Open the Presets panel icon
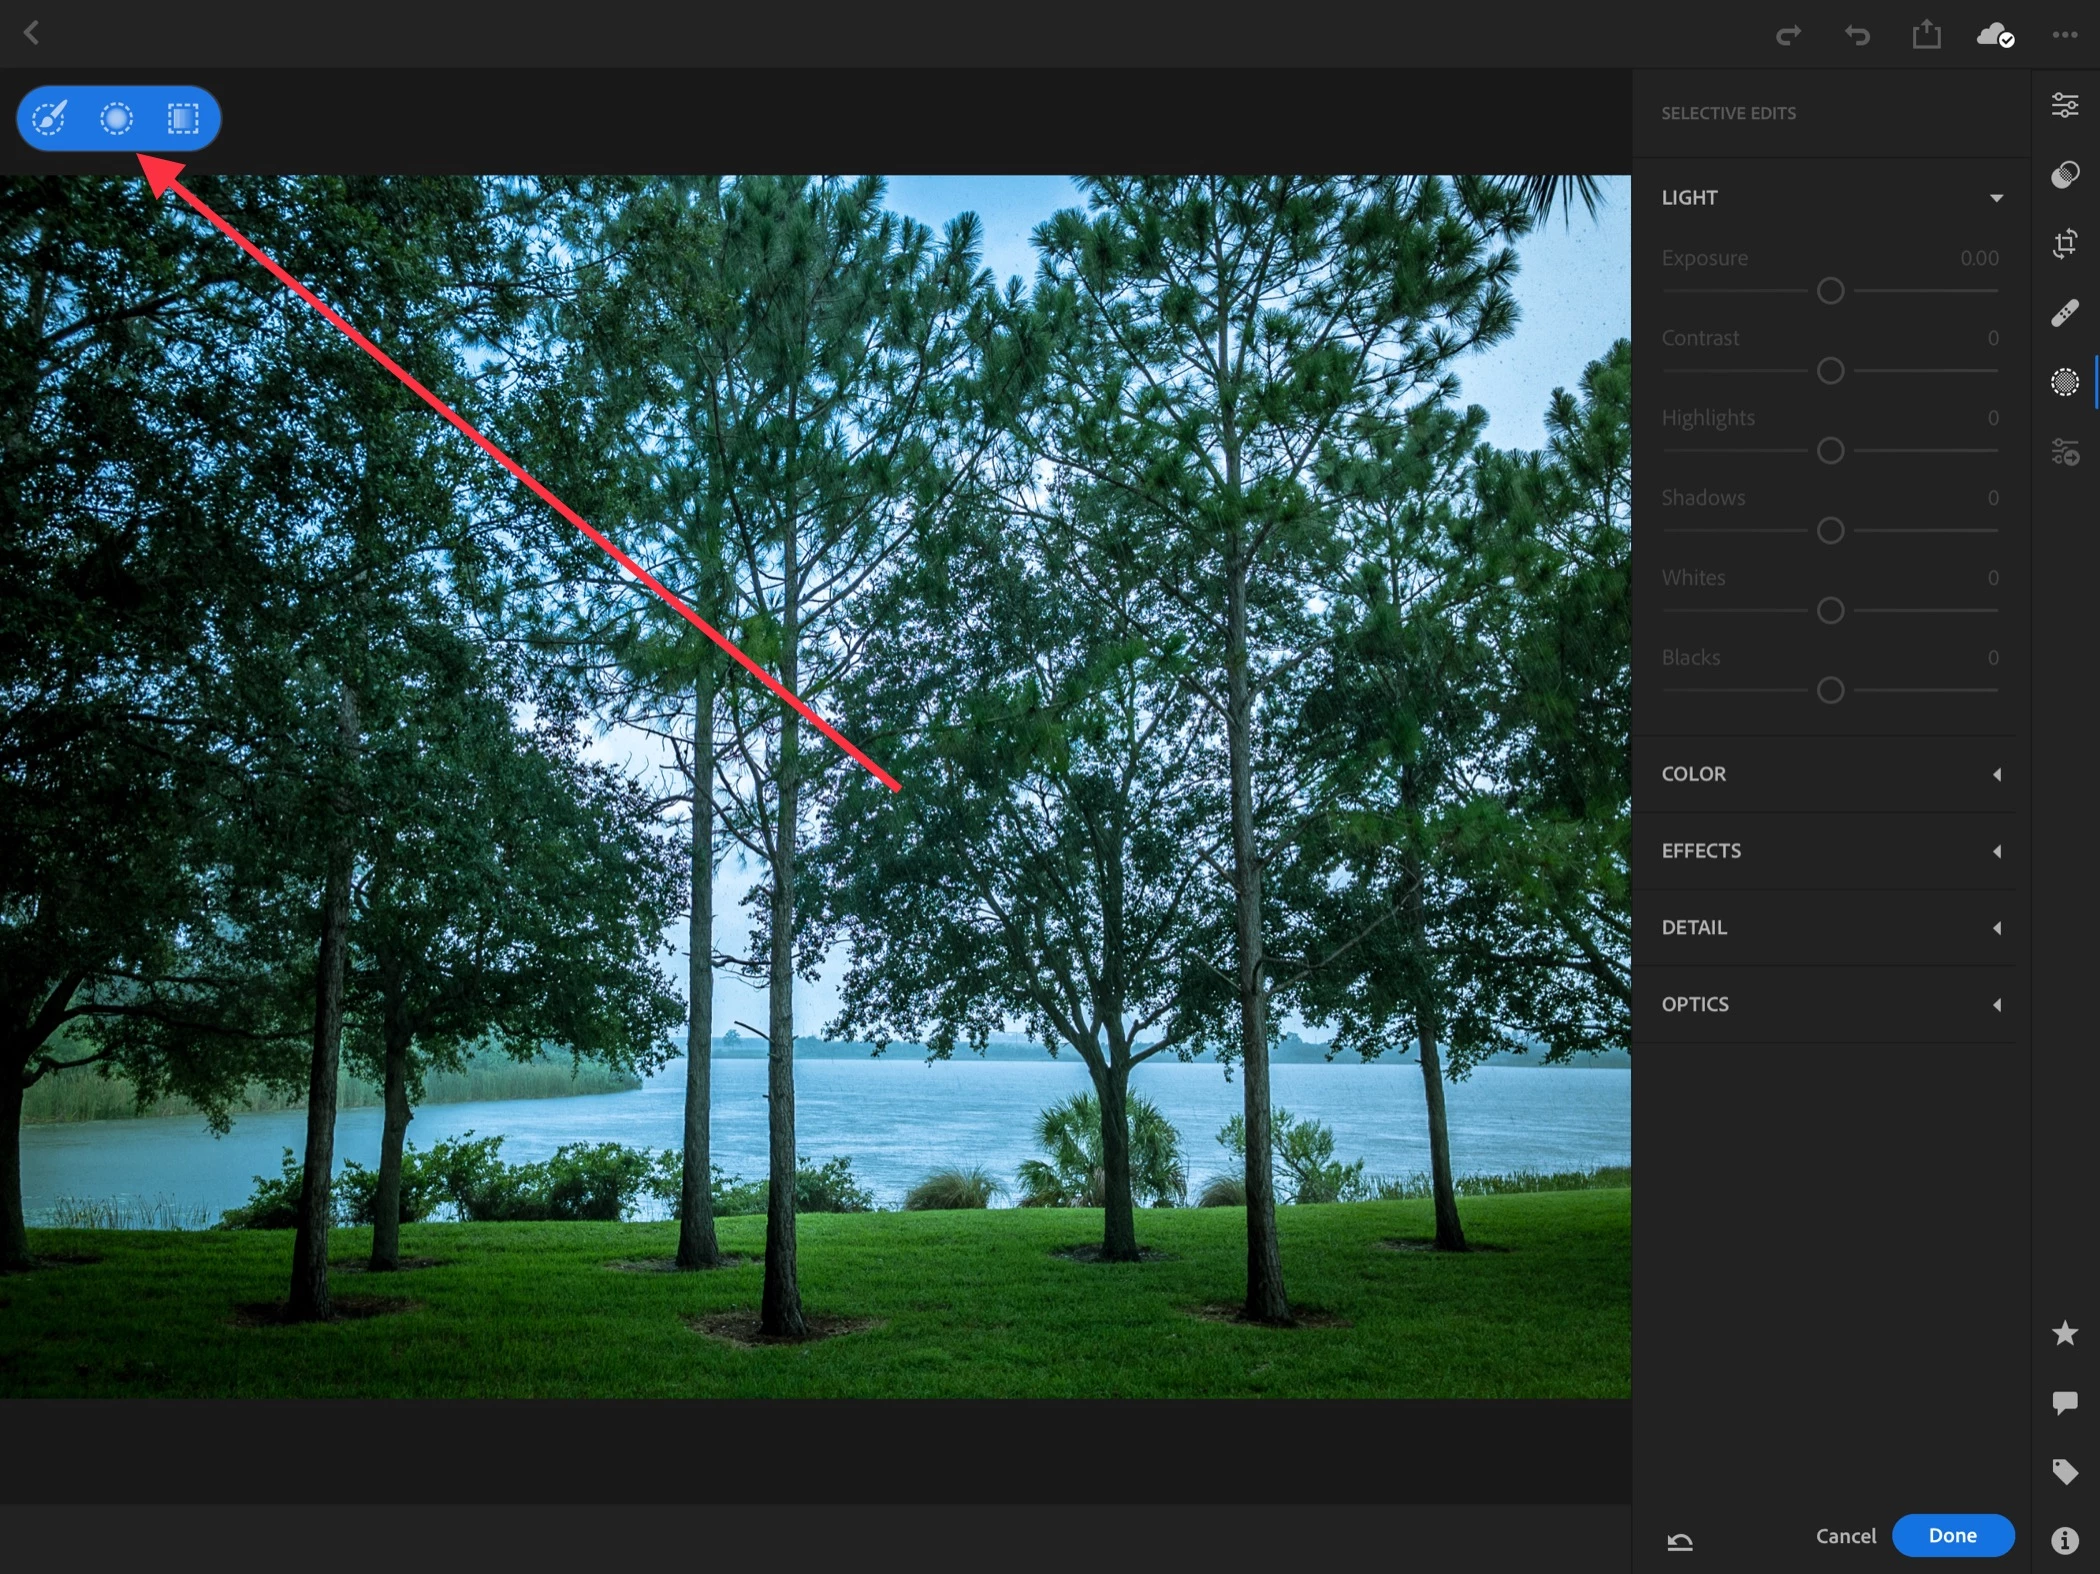2100x1574 pixels. click(x=2064, y=175)
